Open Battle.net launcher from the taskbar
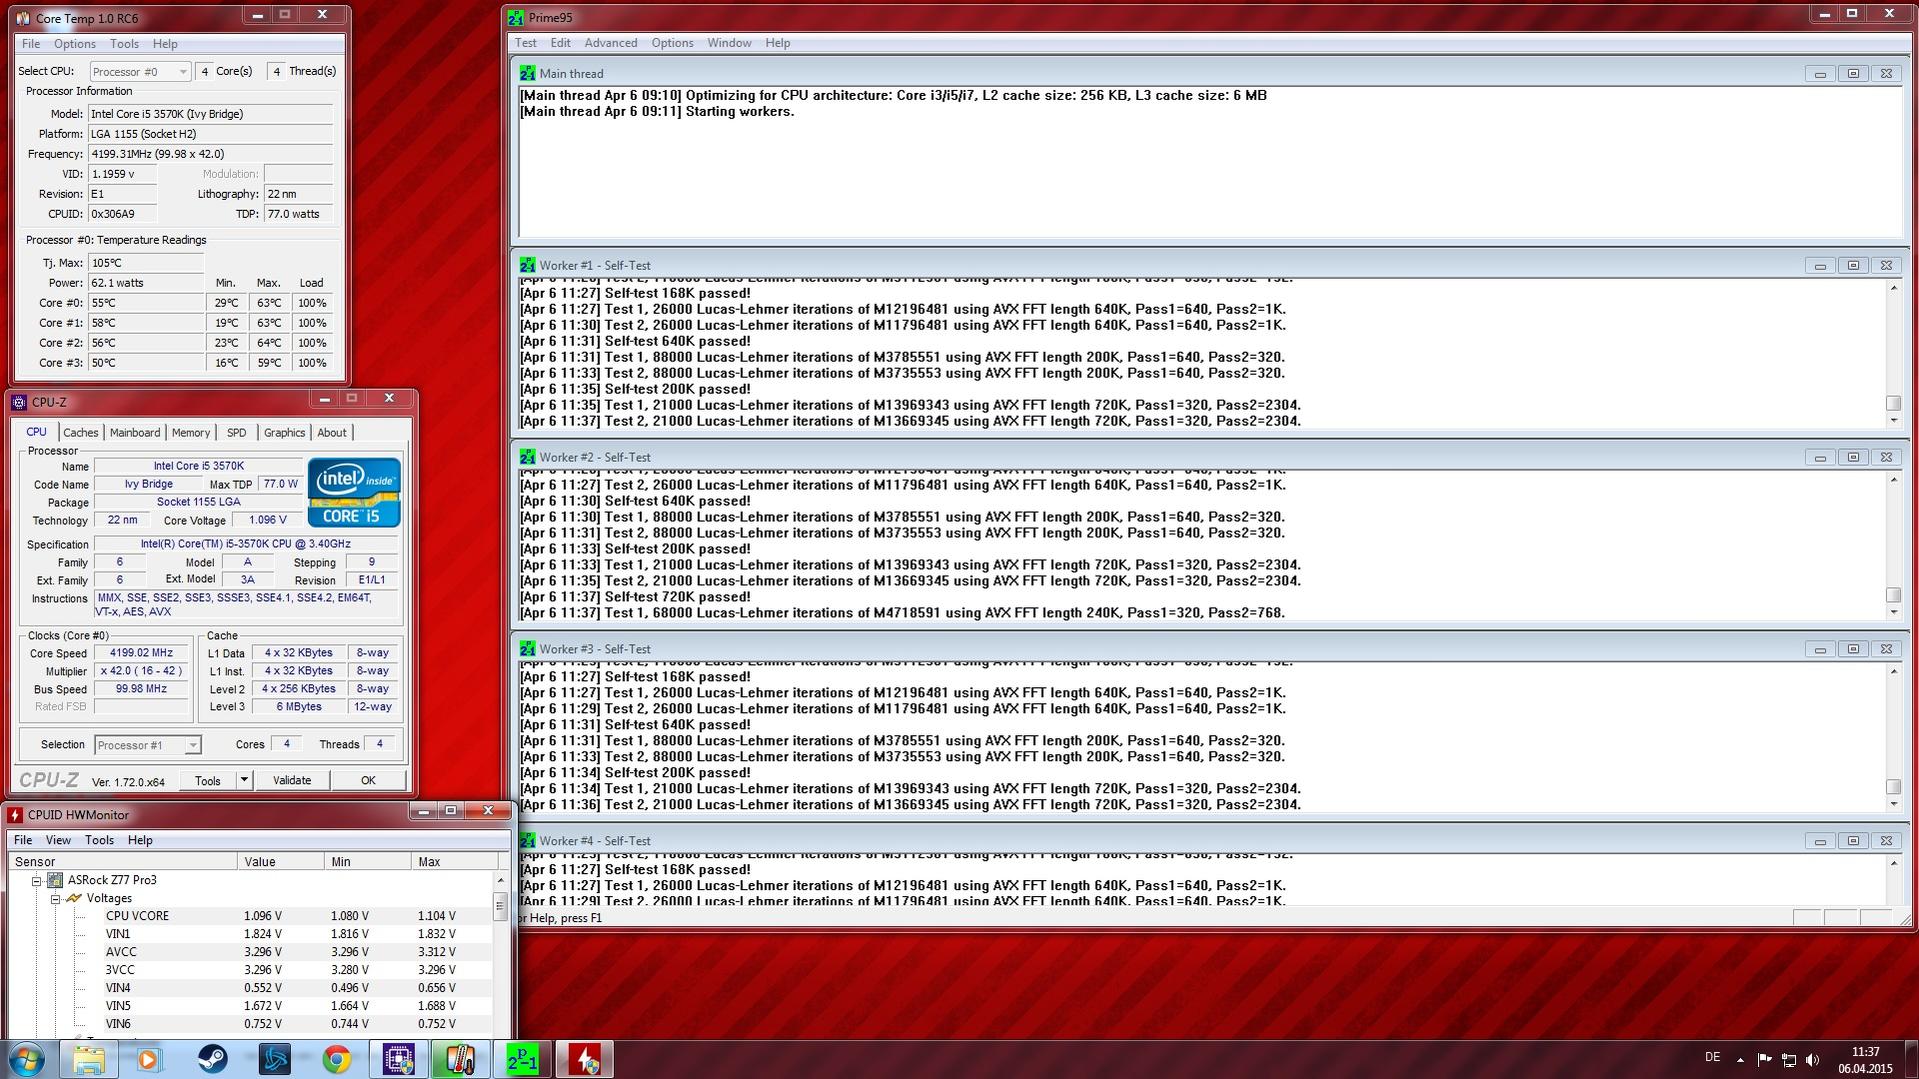The height and width of the screenshot is (1079, 1919). [x=274, y=1059]
